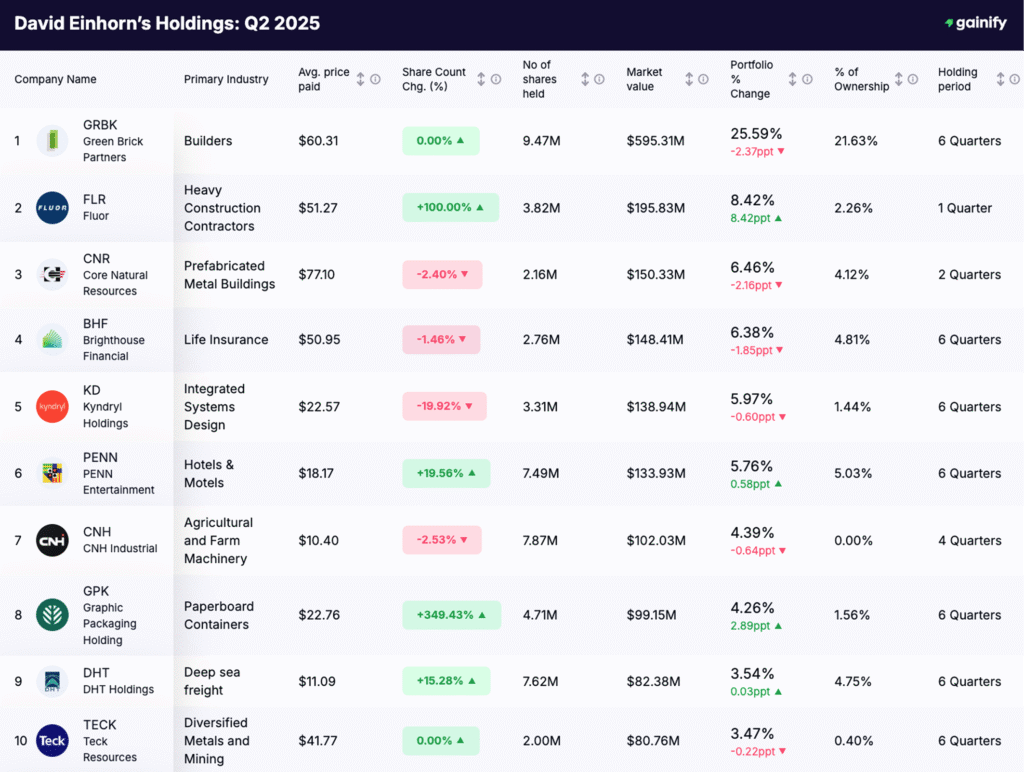This screenshot has width=1024, height=772.
Task: Select the 5.03% ownership cell
Action: (852, 473)
